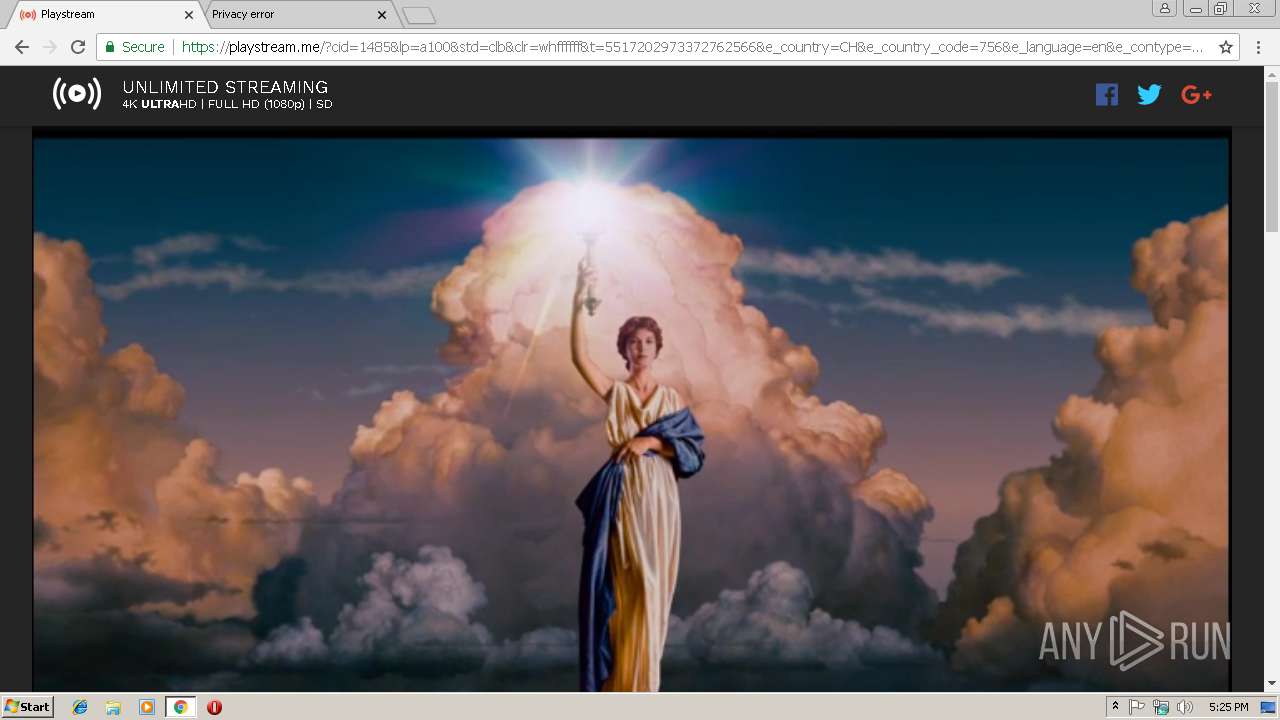Open Action Center flag icon
Screen dimensions: 1280x720
[x=1137, y=707]
